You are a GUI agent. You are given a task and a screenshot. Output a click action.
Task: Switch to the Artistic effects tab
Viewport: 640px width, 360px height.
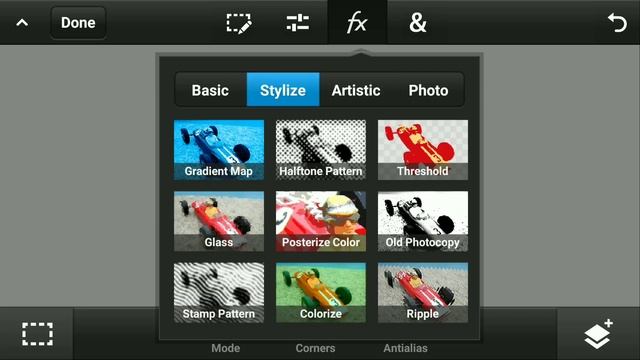[x=356, y=90]
